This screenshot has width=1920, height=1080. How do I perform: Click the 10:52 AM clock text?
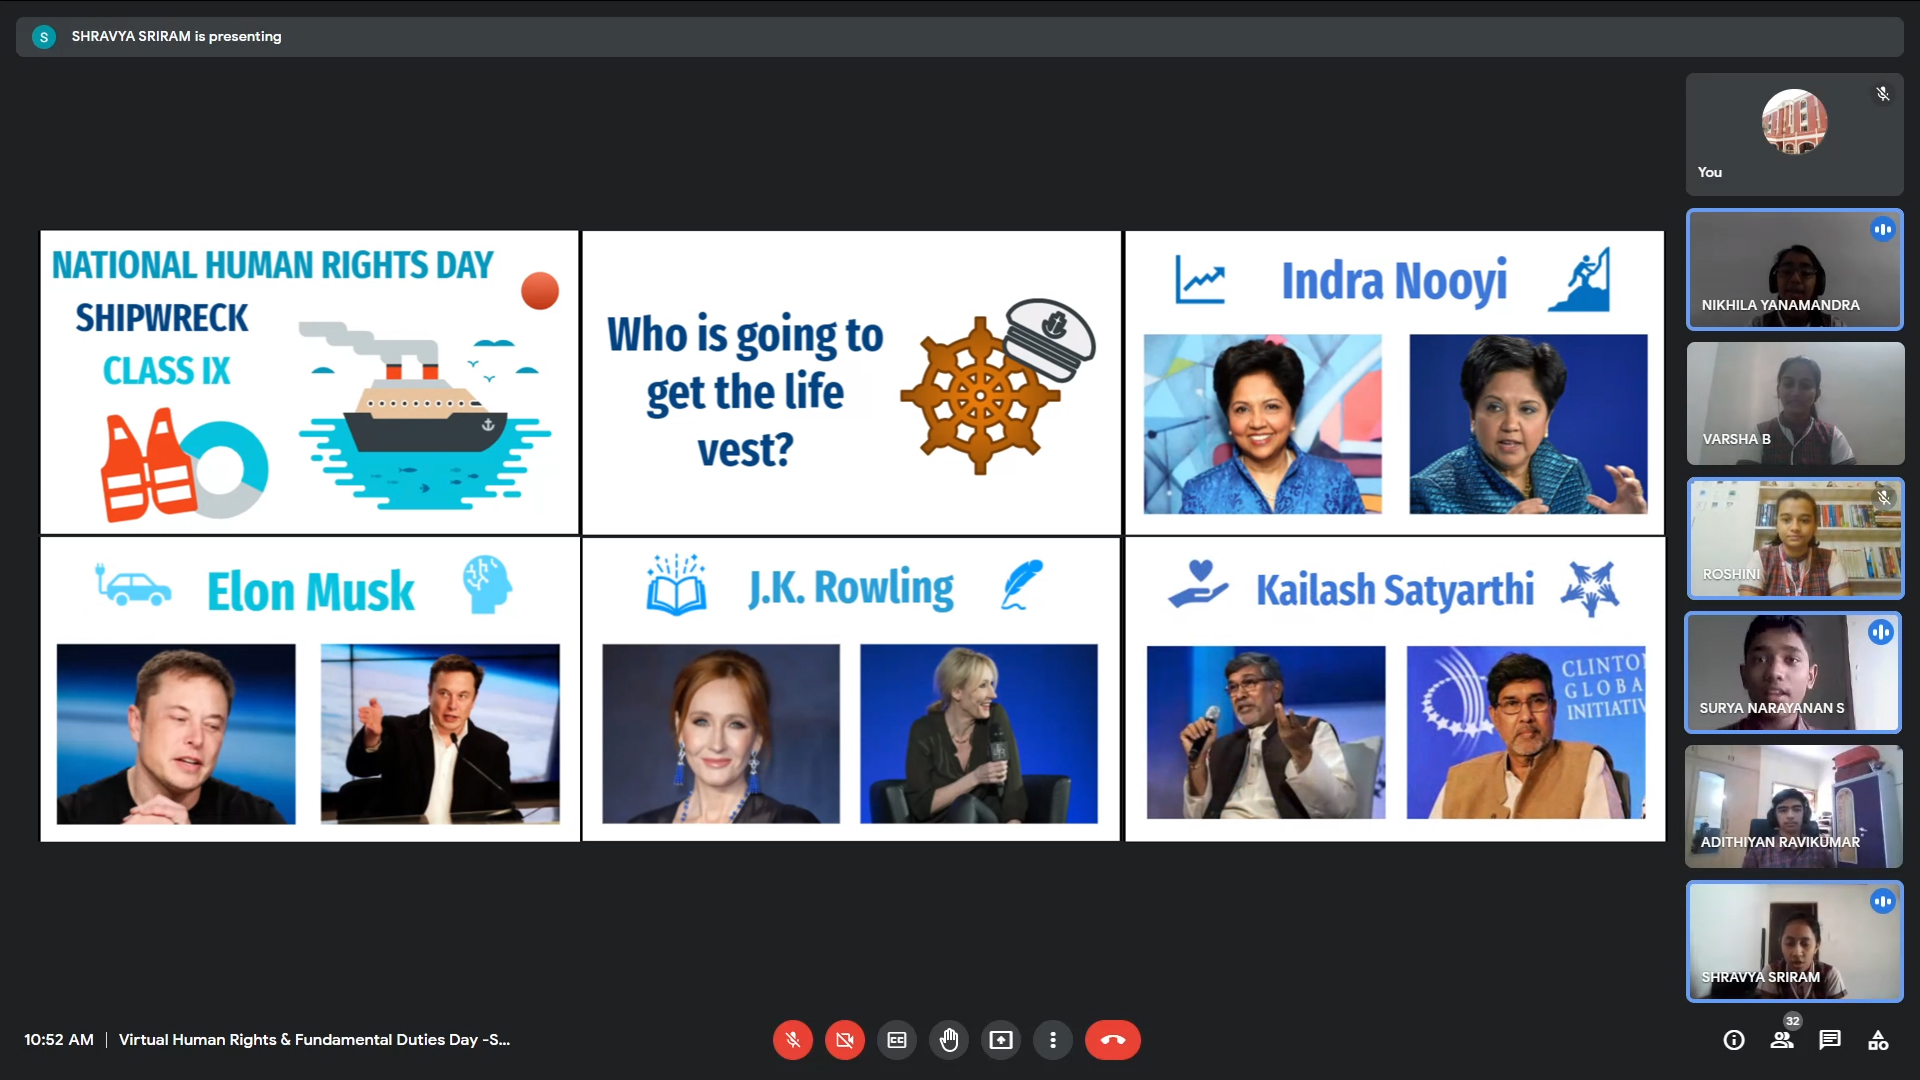59,1040
